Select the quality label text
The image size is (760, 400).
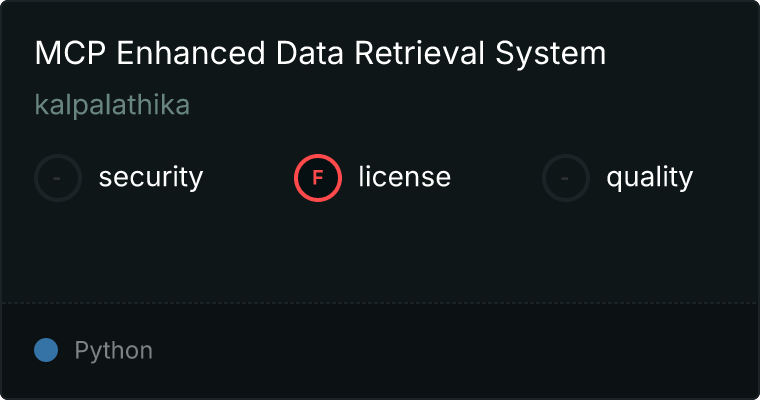point(649,178)
